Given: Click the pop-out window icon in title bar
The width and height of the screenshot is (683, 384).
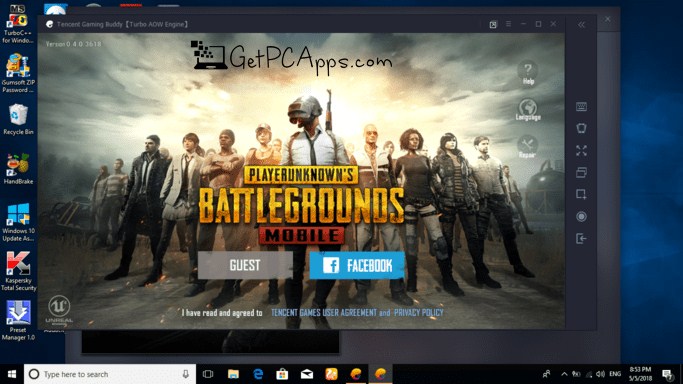Looking at the screenshot, I should [493, 24].
